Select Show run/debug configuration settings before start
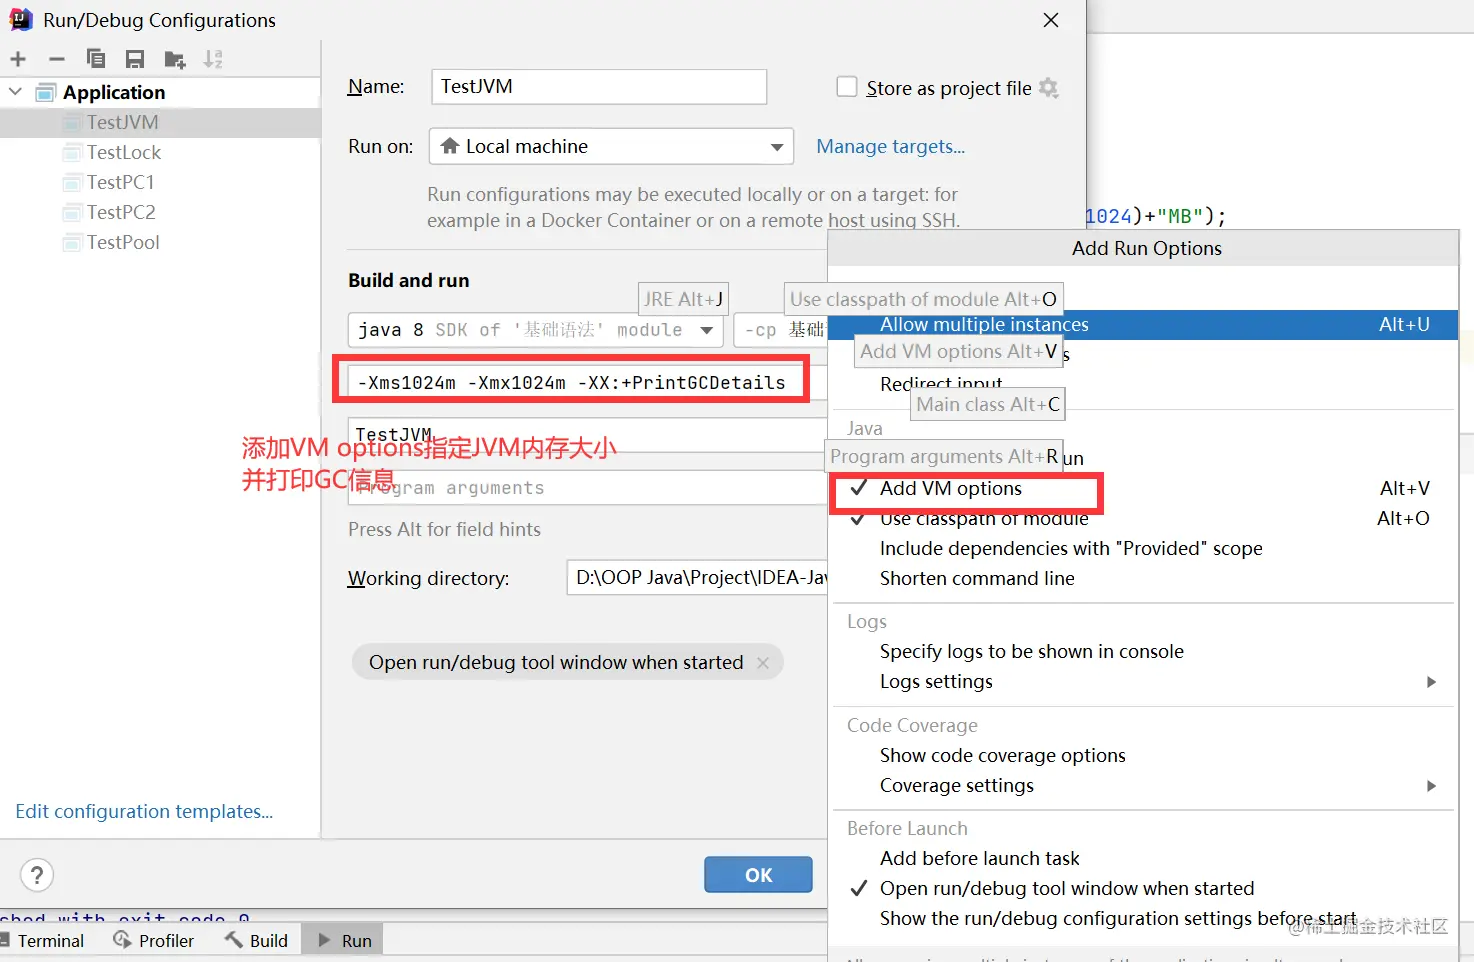Viewport: 1474px width, 962px height. (1143, 918)
